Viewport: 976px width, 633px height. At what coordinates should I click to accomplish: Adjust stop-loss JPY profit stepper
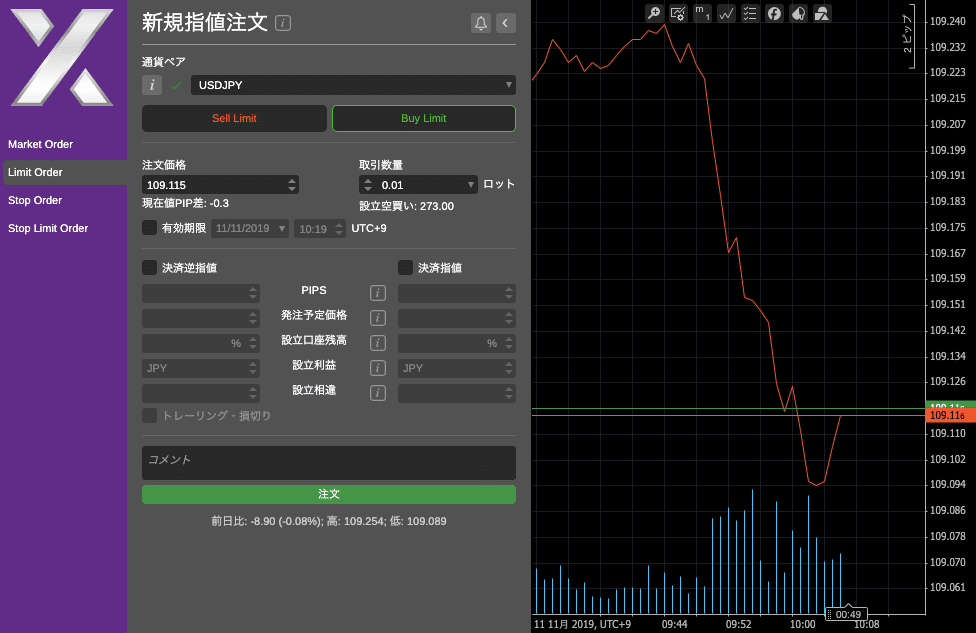pyautogui.click(x=253, y=368)
